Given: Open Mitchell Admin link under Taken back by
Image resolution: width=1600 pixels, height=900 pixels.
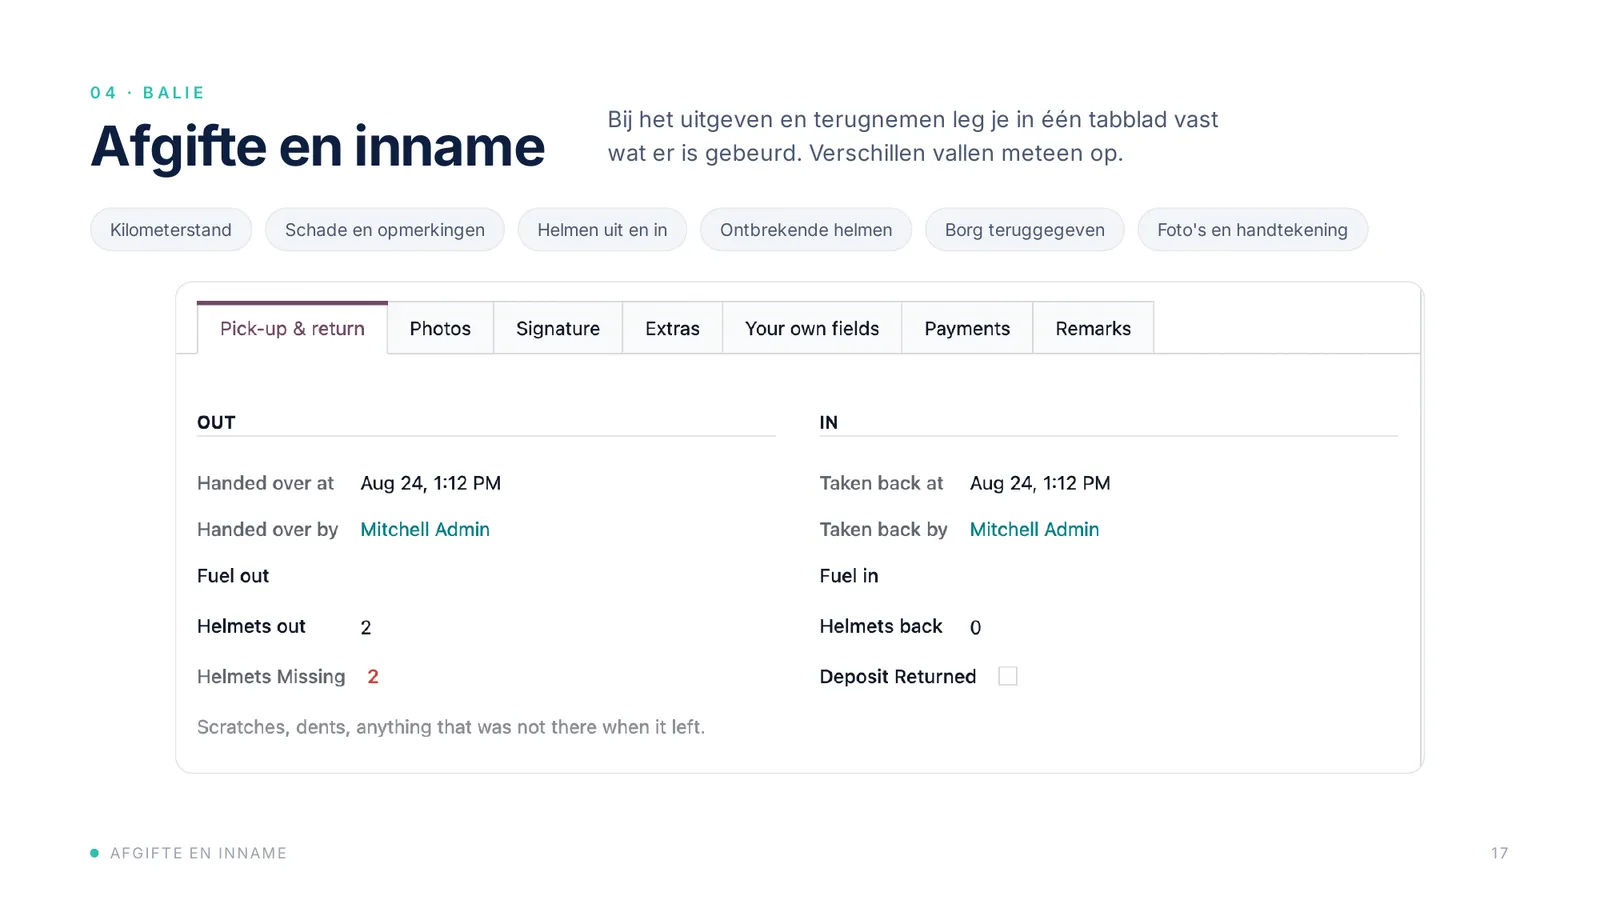Looking at the screenshot, I should pyautogui.click(x=1034, y=529).
